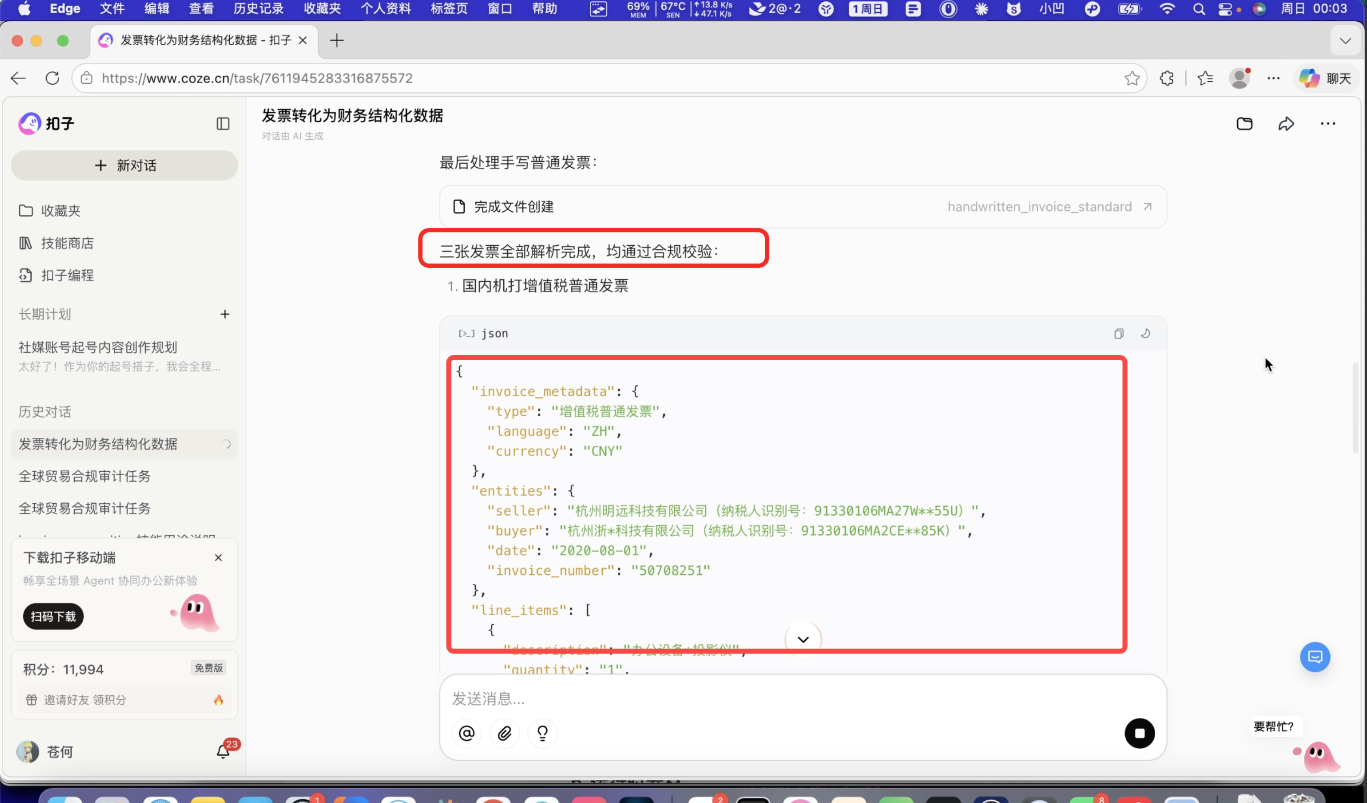Open 收藏夹 in the sidebar

(125, 211)
